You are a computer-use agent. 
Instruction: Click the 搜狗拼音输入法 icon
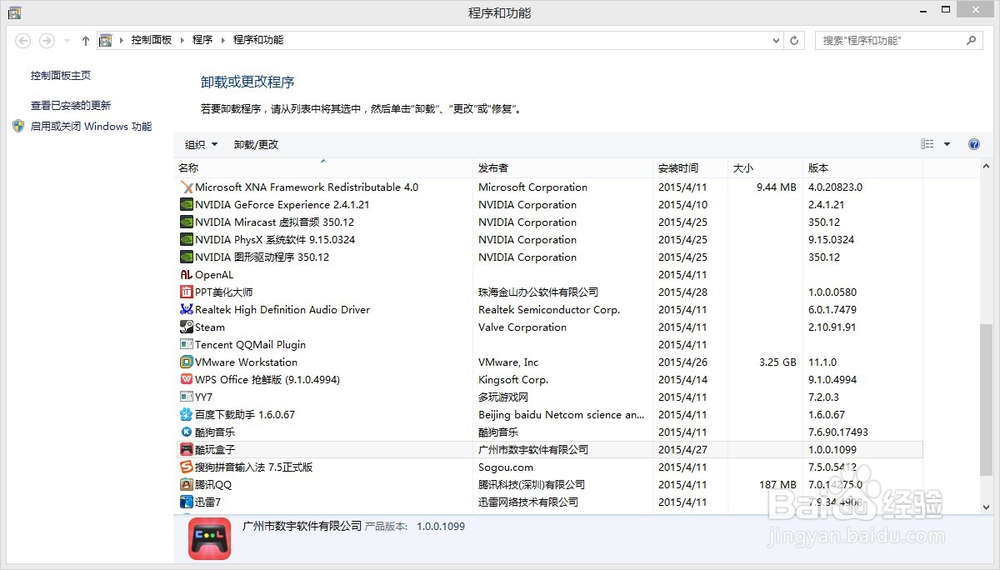(186, 467)
